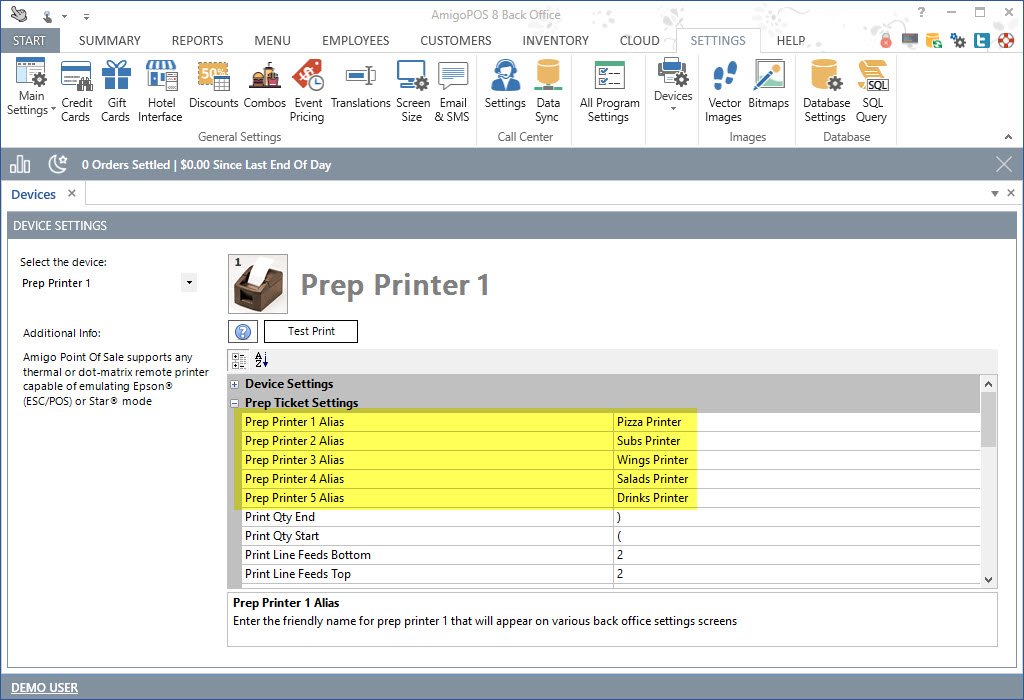
Task: Click the Test Print button
Action: point(311,331)
